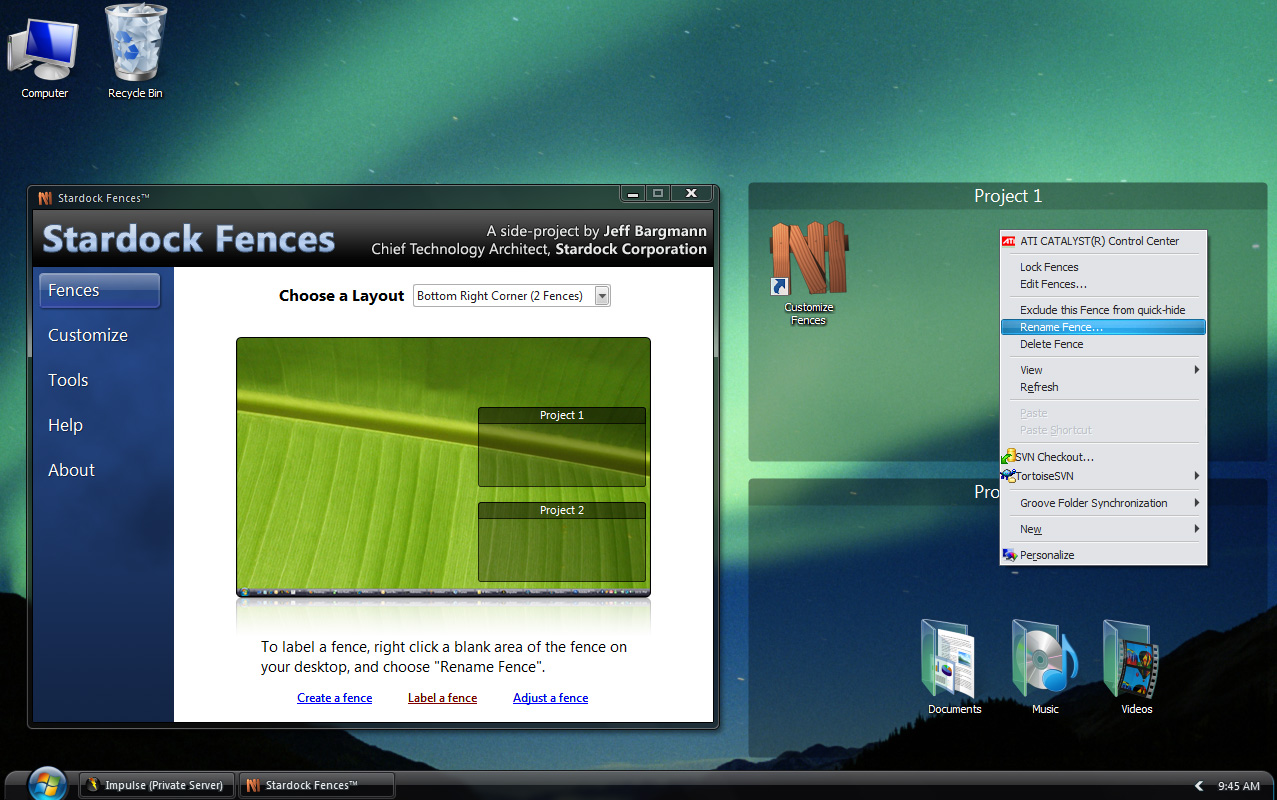The height and width of the screenshot is (800, 1277).
Task: Expand the TortoiseSVN submenu arrow
Action: point(1196,476)
